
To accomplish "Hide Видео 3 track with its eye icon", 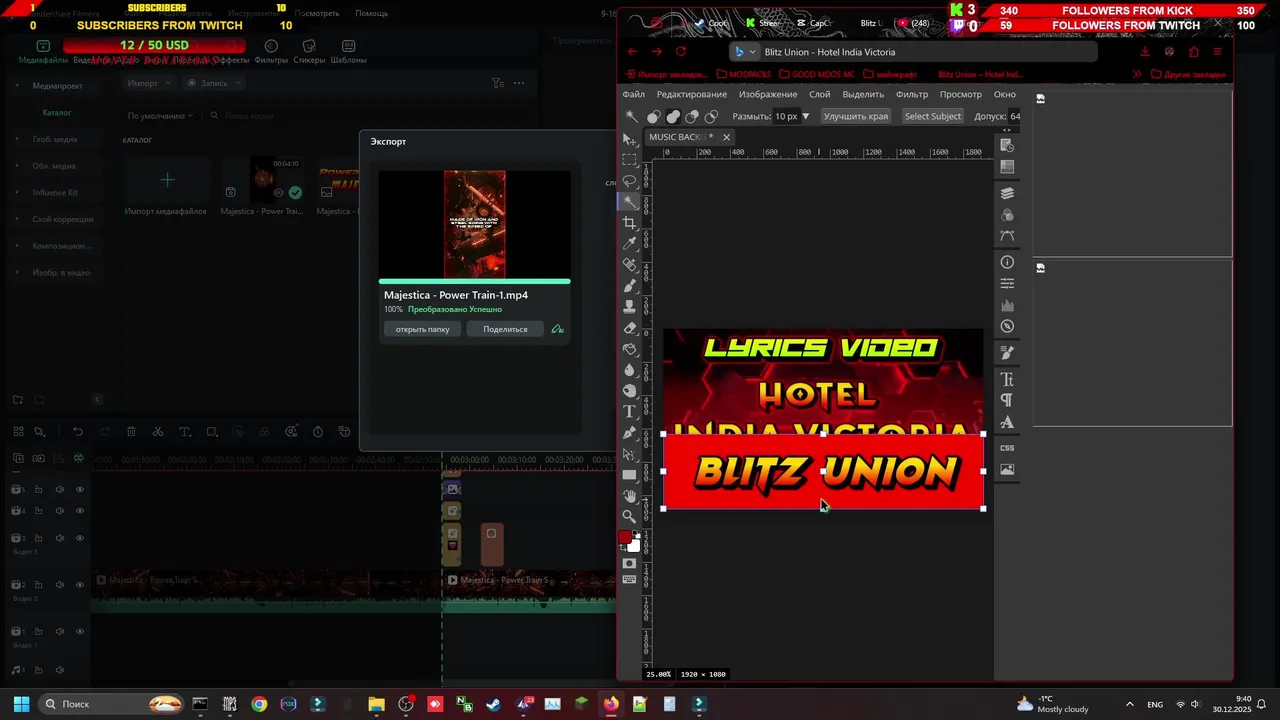I will pyautogui.click(x=80, y=538).
